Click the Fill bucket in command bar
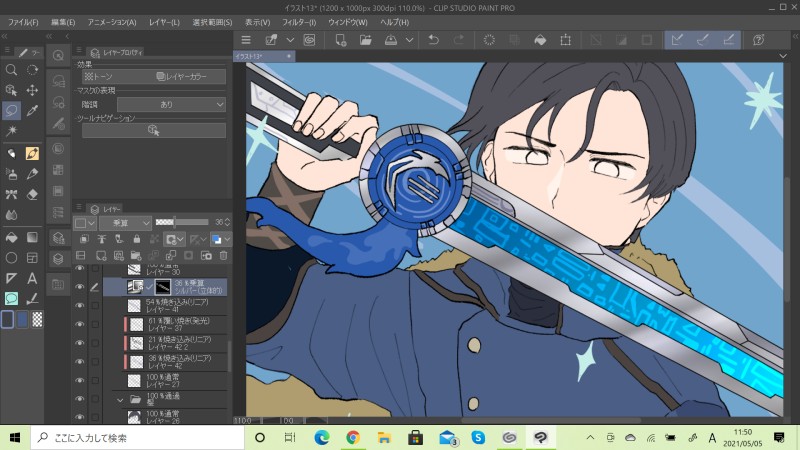The width and height of the screenshot is (800, 450). 540,40
